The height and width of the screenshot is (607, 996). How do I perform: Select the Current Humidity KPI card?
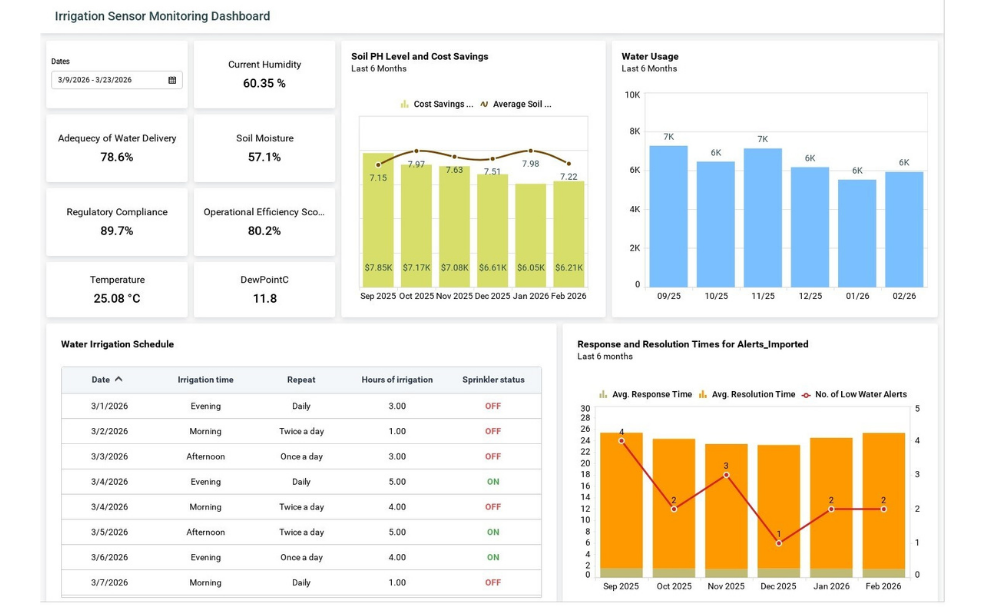point(264,74)
